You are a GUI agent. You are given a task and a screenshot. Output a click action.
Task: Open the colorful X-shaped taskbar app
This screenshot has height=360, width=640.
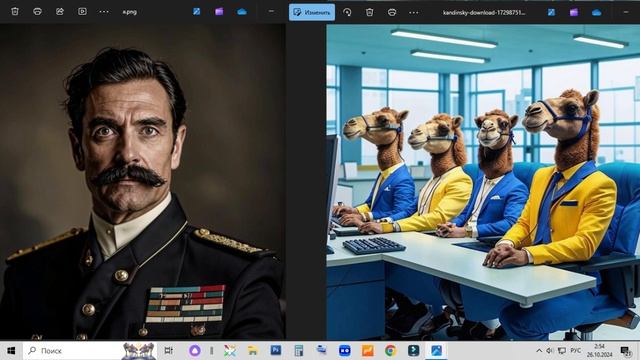[230, 351]
